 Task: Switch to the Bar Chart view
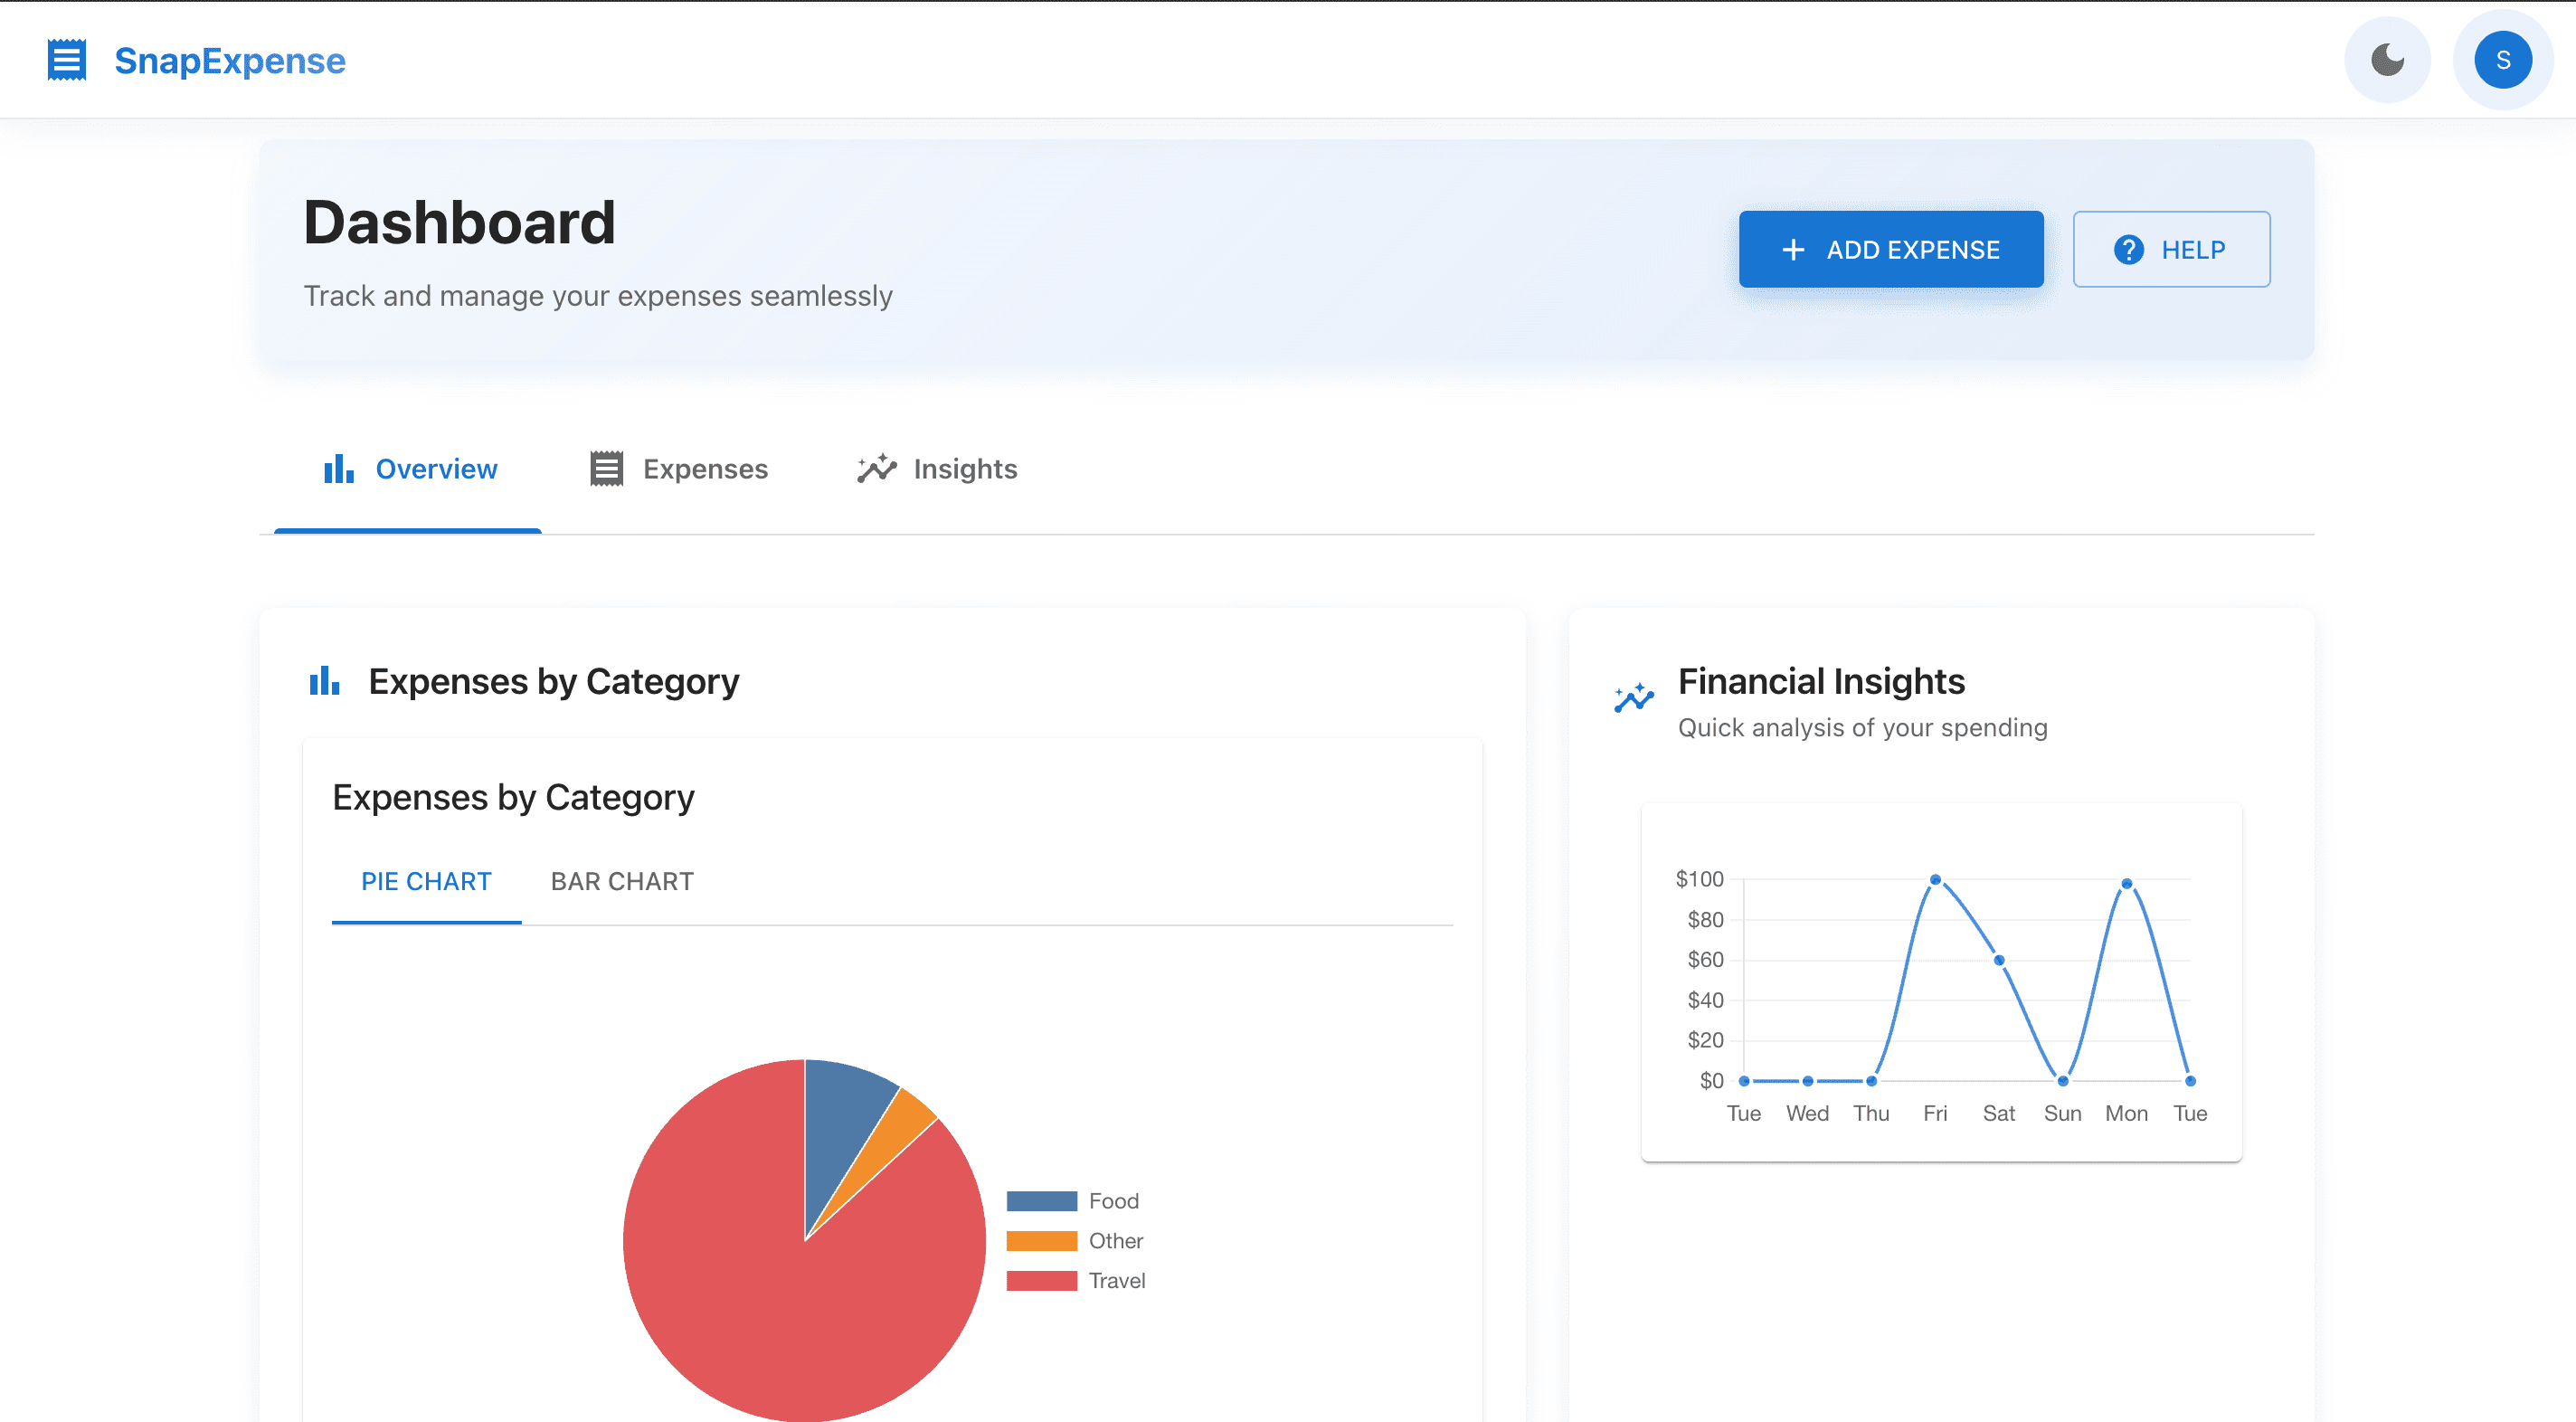pos(622,881)
